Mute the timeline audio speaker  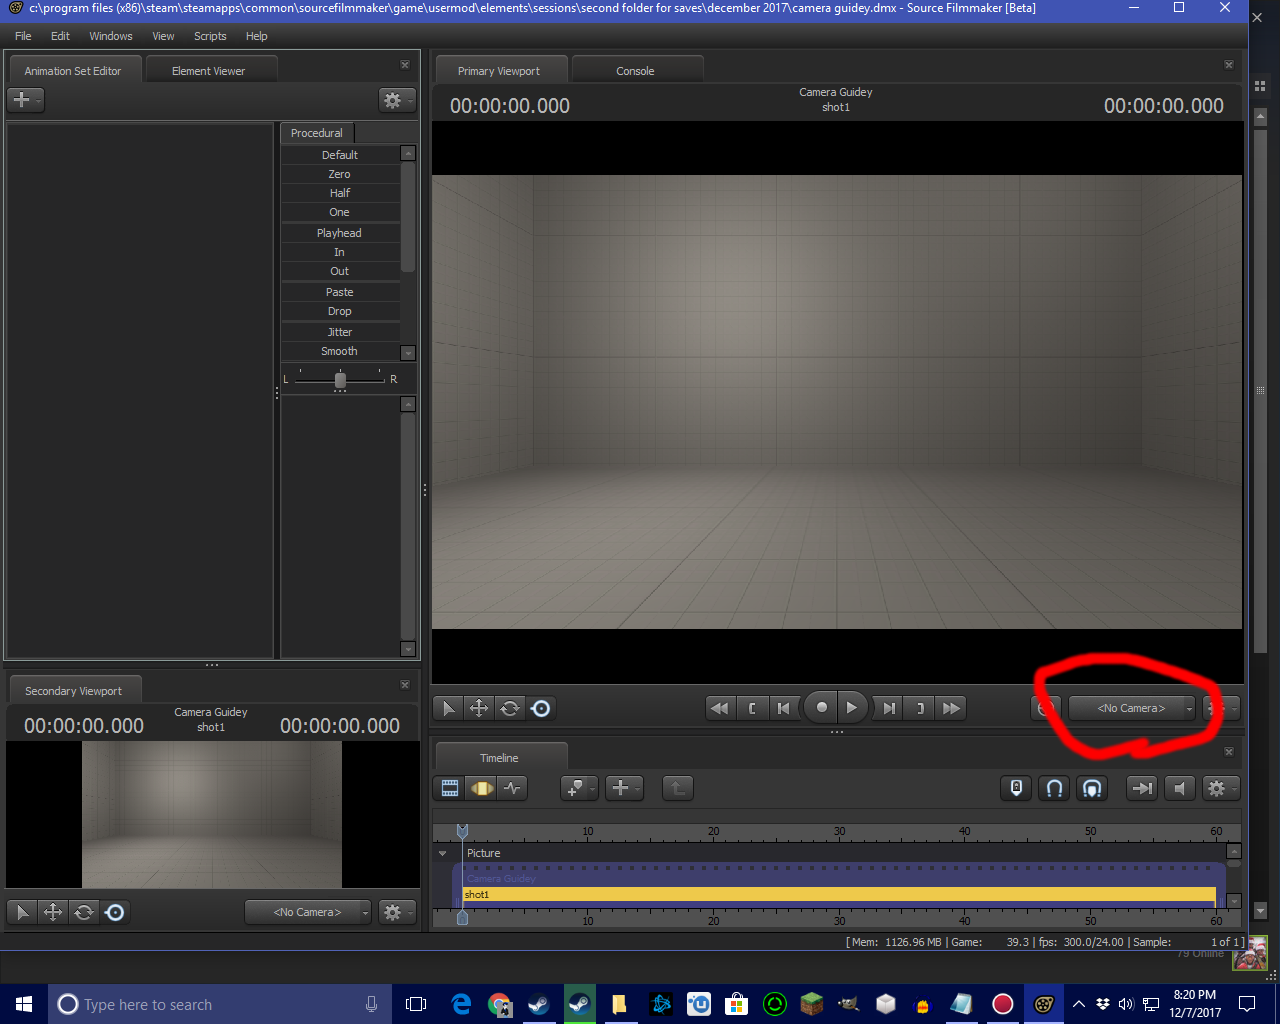[x=1179, y=788]
